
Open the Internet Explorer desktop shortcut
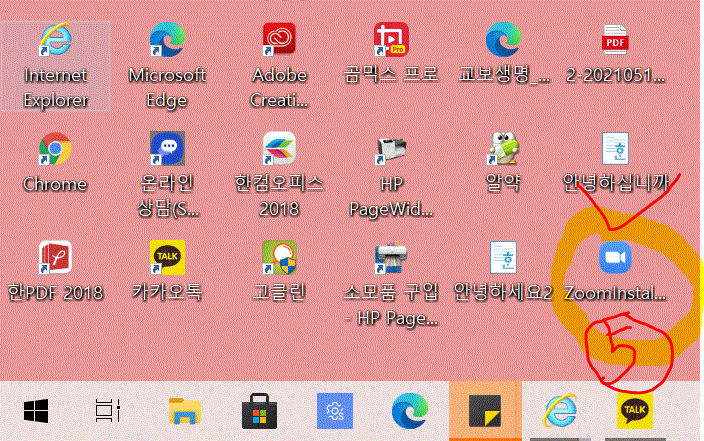(x=56, y=66)
